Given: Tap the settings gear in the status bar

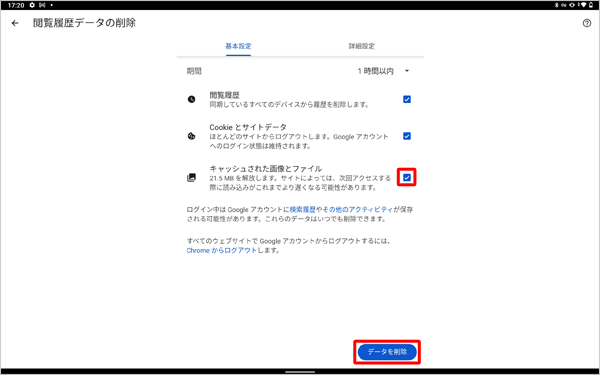Looking at the screenshot, I should (33, 5).
